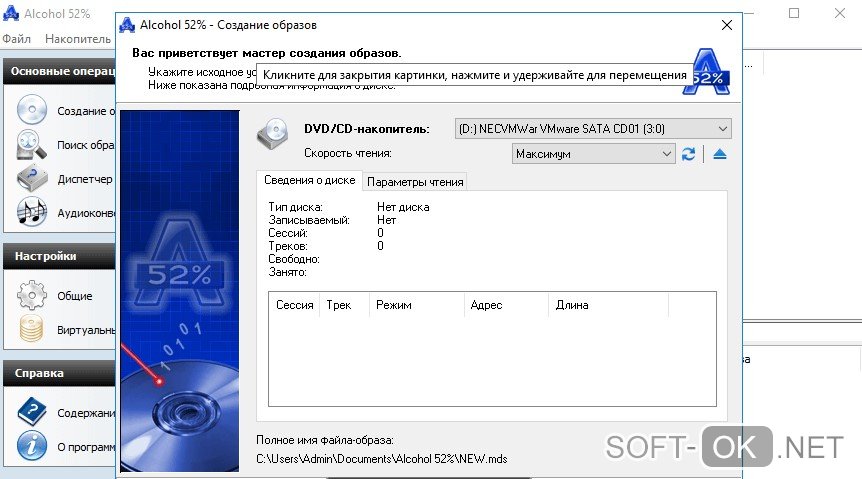862x479 pixels.
Task: Click the Диспетчер link in sidebar
Action: pyautogui.click(x=85, y=179)
